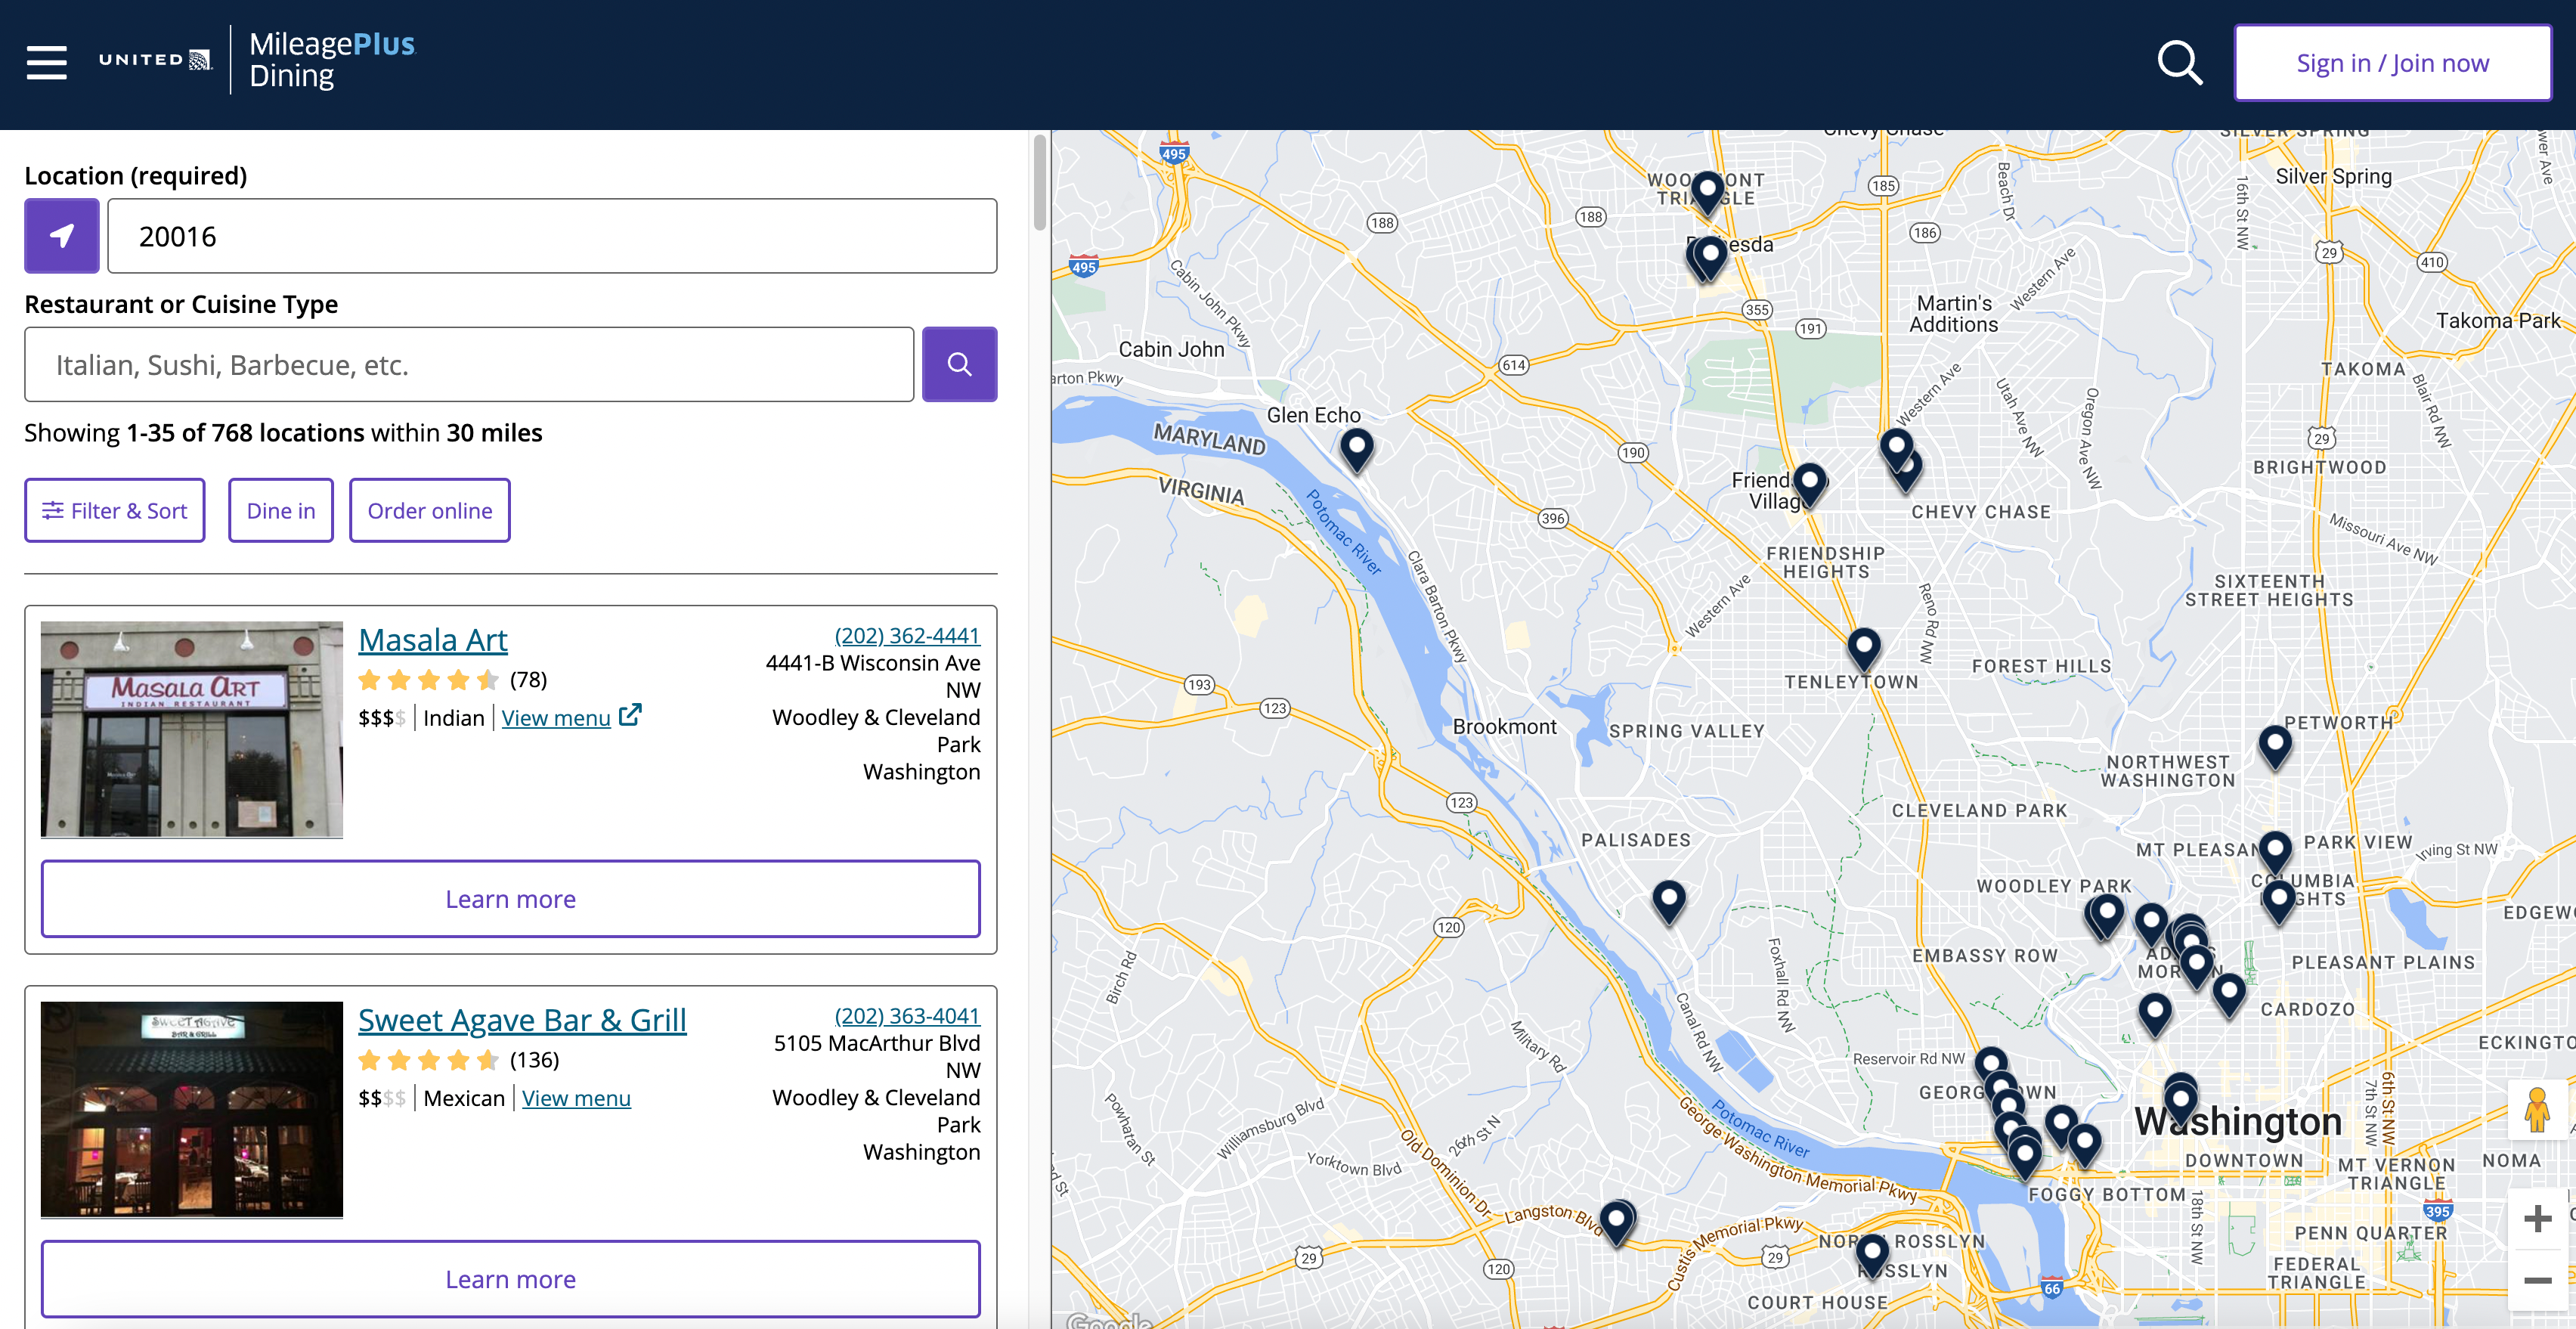Viewport: 2576px width, 1329px height.
Task: Click Learn more for Masala Art
Action: pyautogui.click(x=510, y=898)
